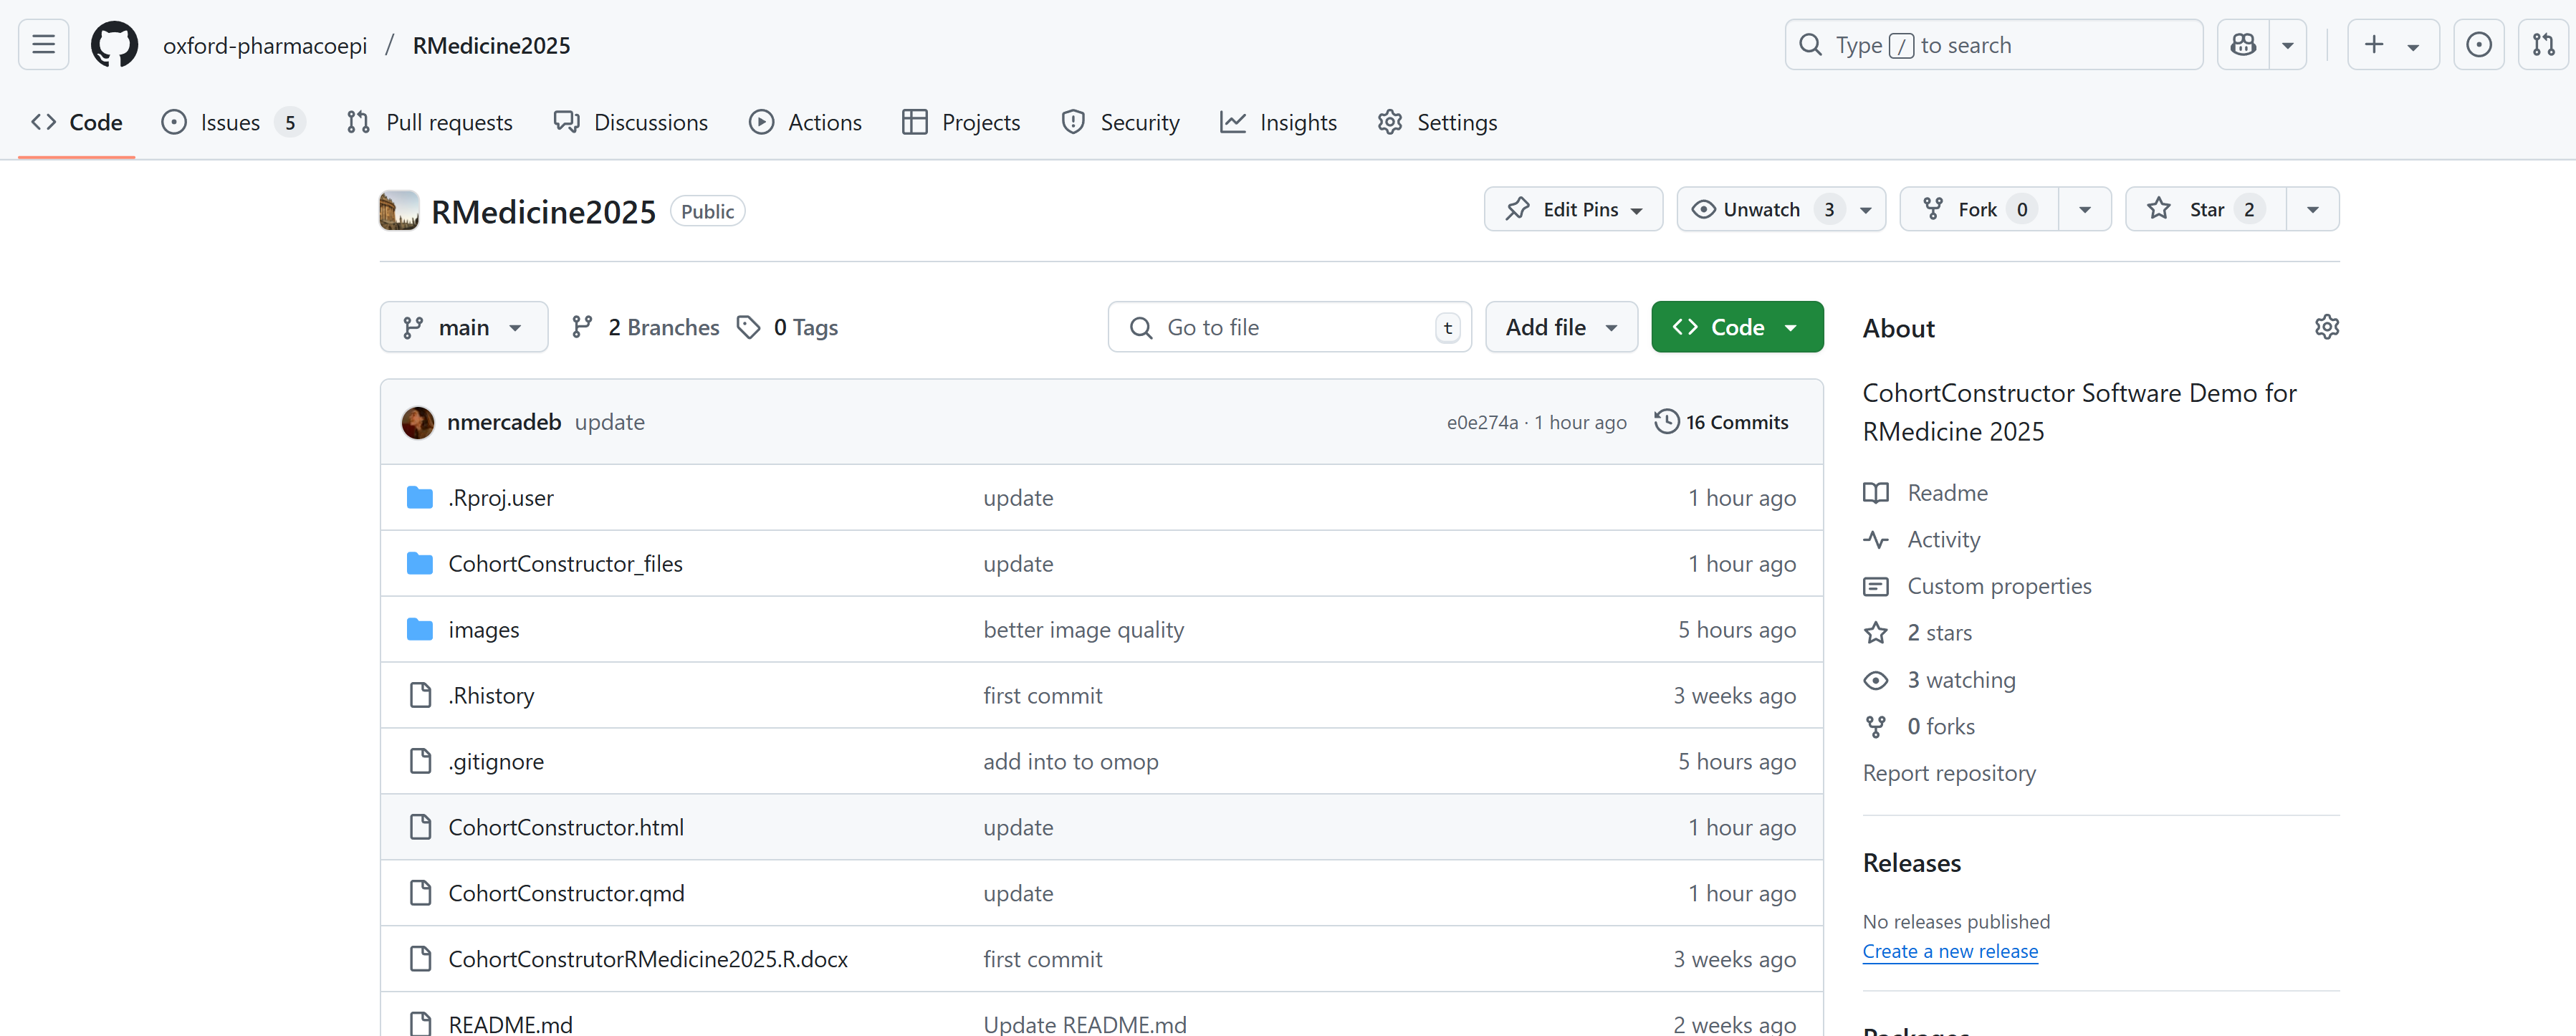
Task: Open the Add file dropdown
Action: 1561,327
